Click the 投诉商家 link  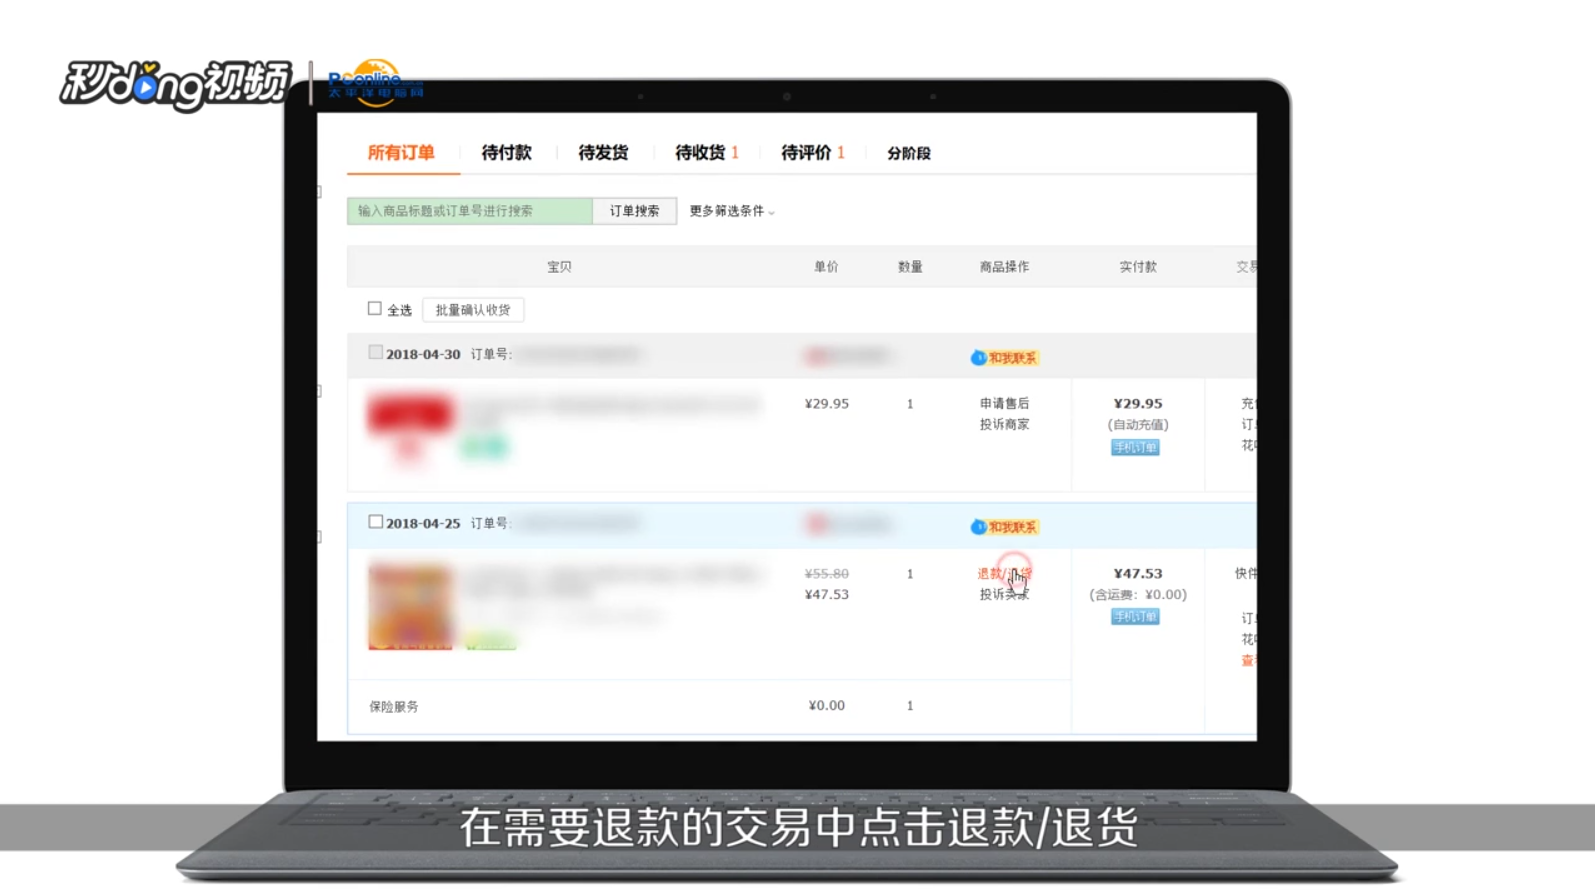click(1004, 425)
